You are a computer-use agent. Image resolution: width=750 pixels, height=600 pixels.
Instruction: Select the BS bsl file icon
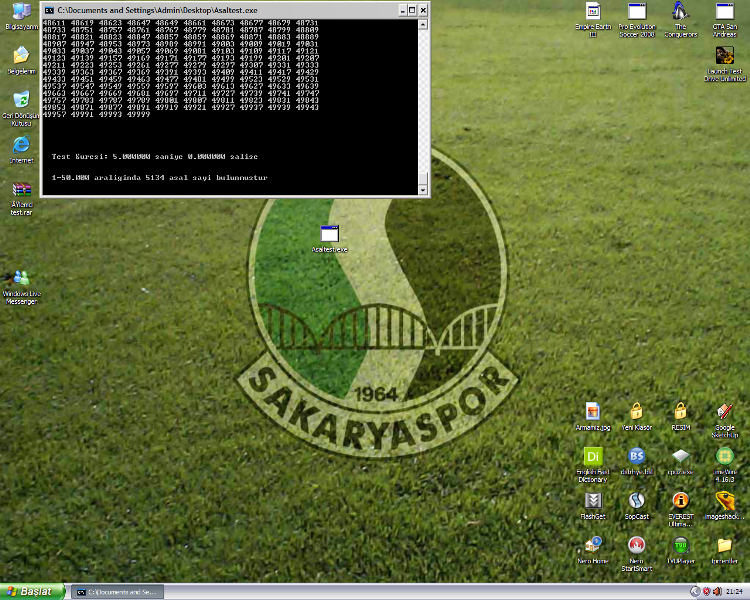(637, 461)
